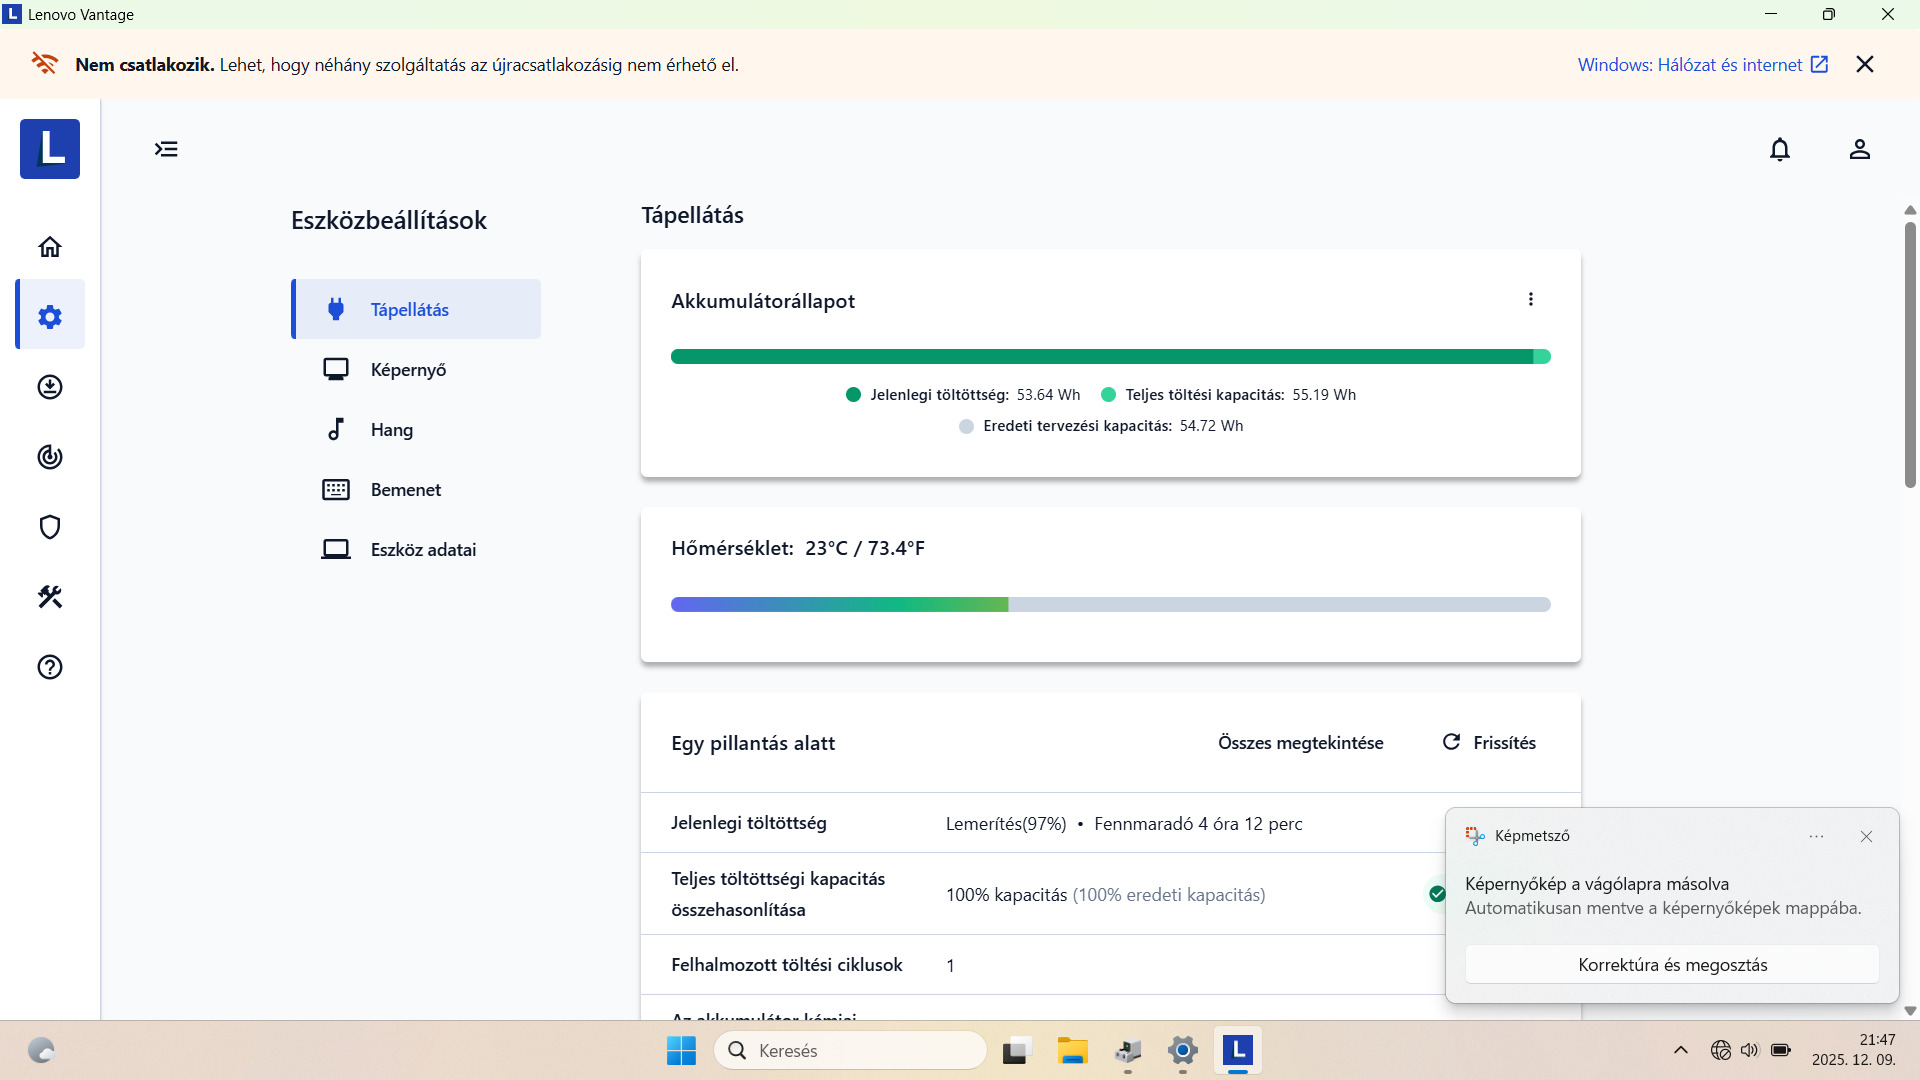Click the Keresés taskbar search field
1920x1080 pixels.
850,1051
